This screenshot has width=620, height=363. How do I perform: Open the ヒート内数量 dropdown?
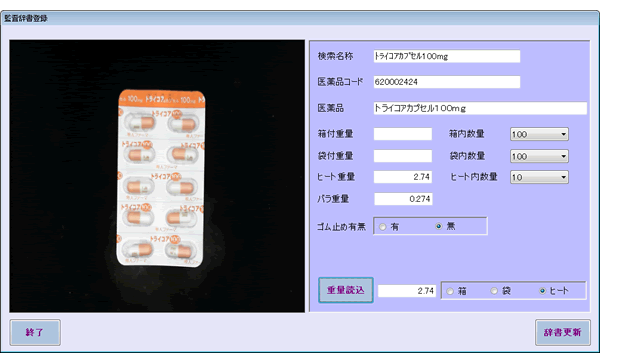pyautogui.click(x=539, y=177)
